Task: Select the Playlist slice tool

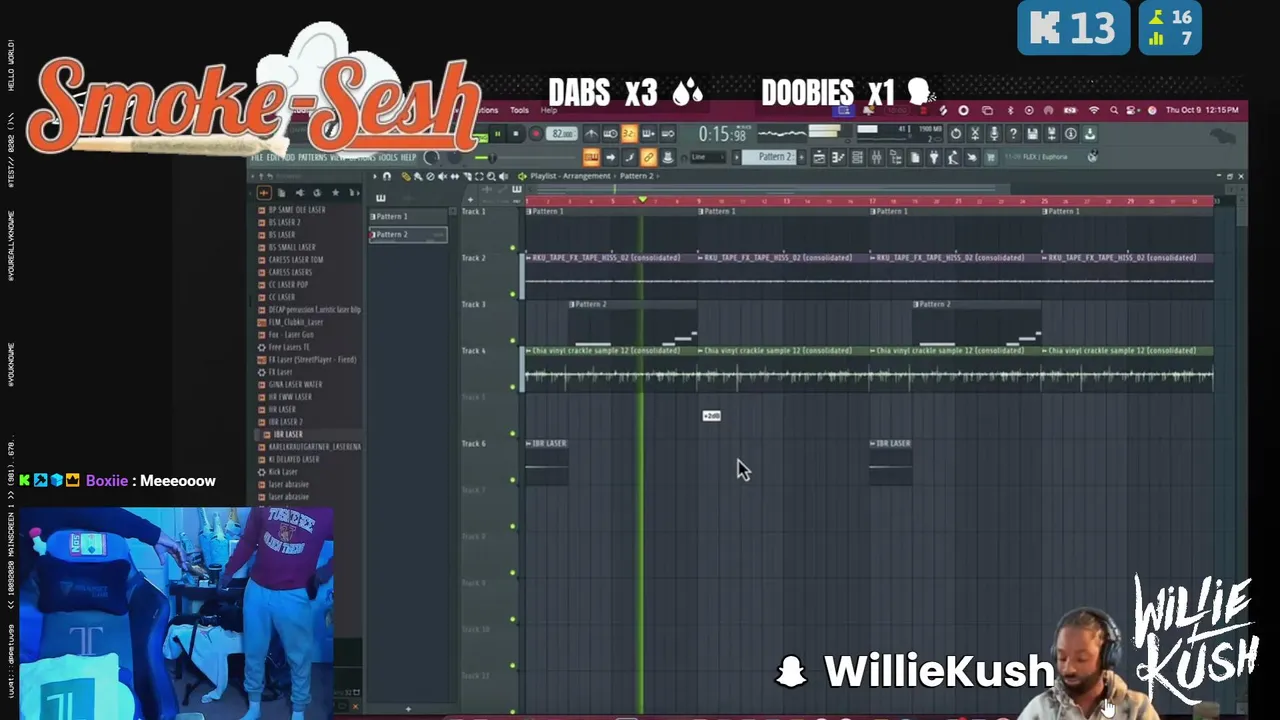Action: pyautogui.click(x=466, y=176)
